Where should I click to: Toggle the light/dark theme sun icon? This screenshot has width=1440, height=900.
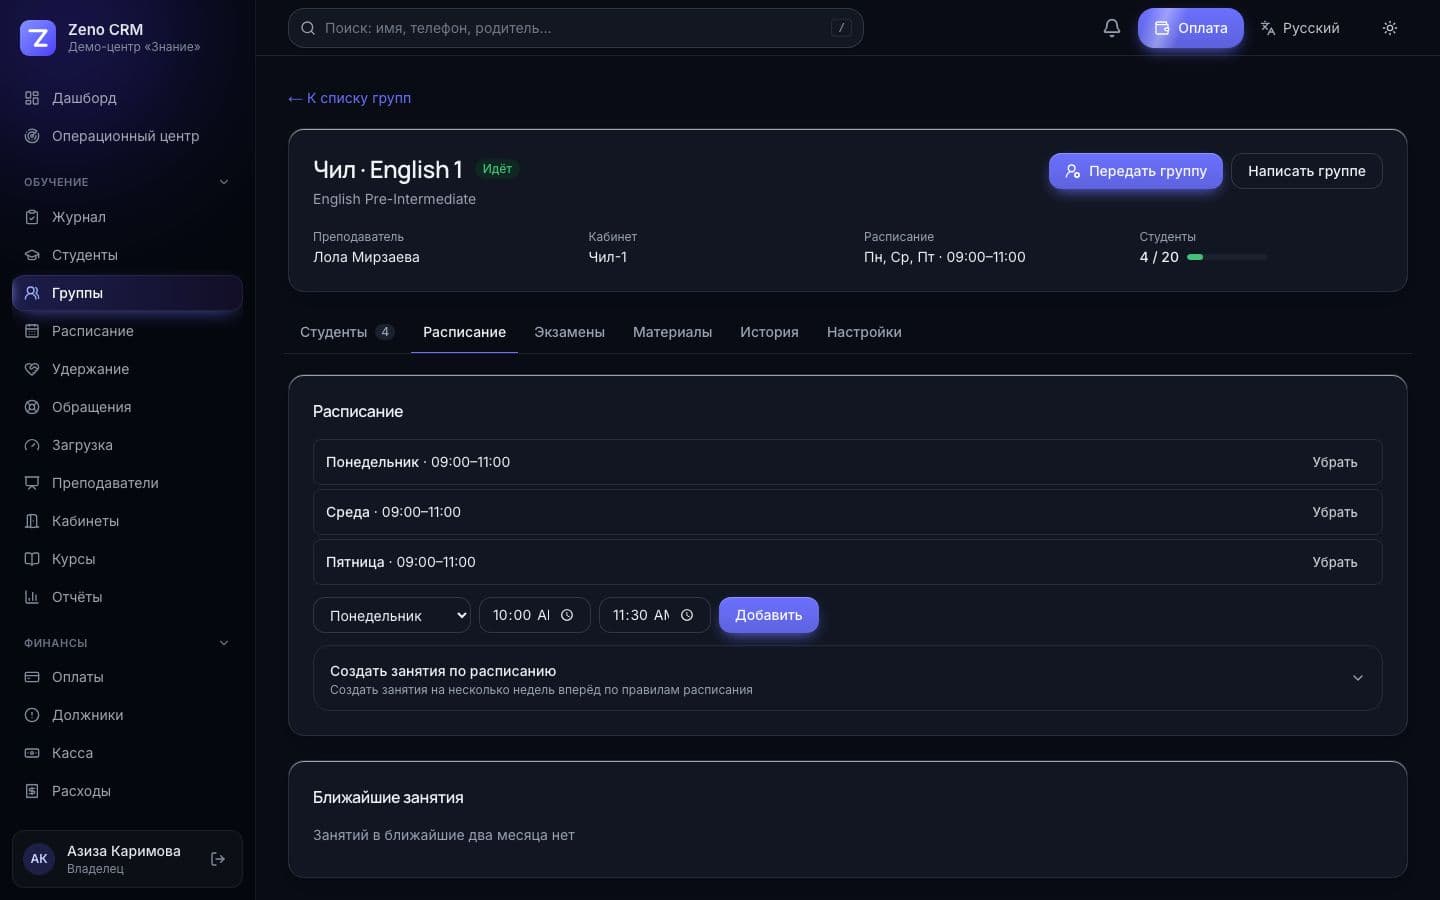pyautogui.click(x=1389, y=28)
